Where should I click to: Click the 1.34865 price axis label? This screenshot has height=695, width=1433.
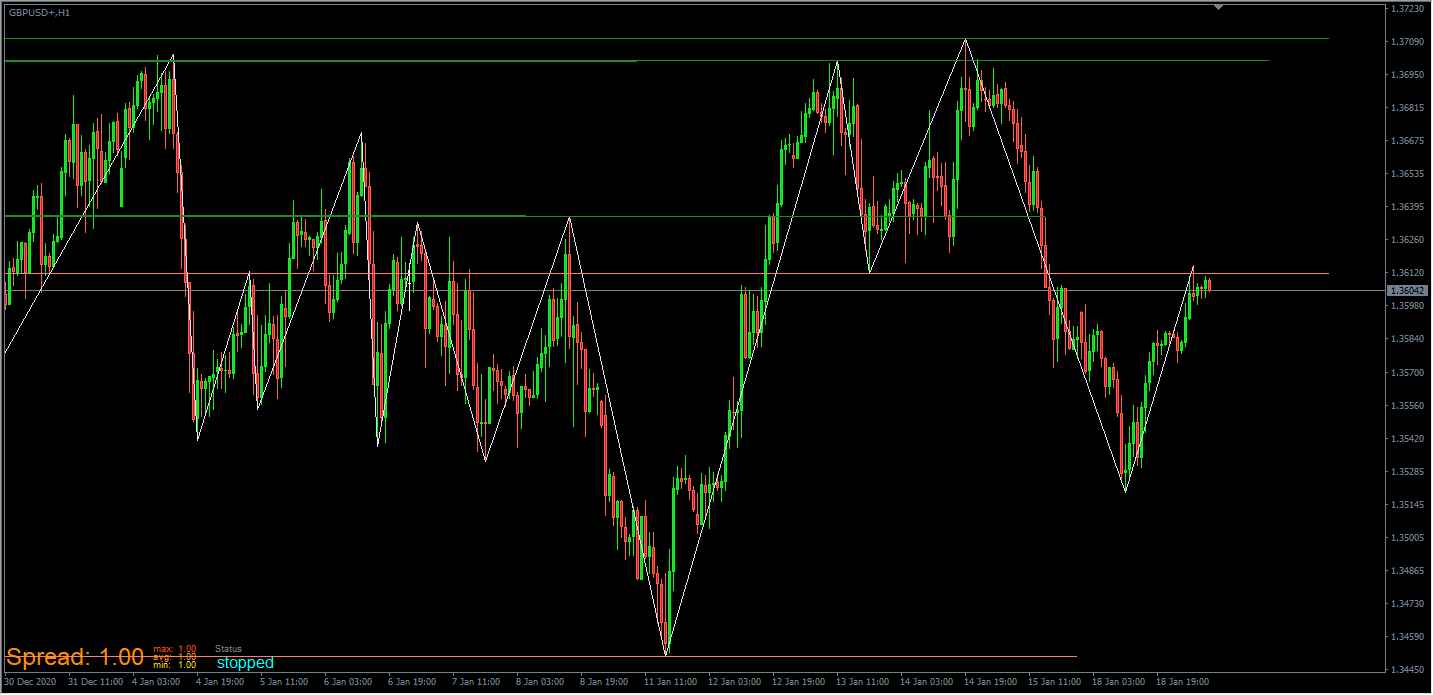(x=1407, y=570)
